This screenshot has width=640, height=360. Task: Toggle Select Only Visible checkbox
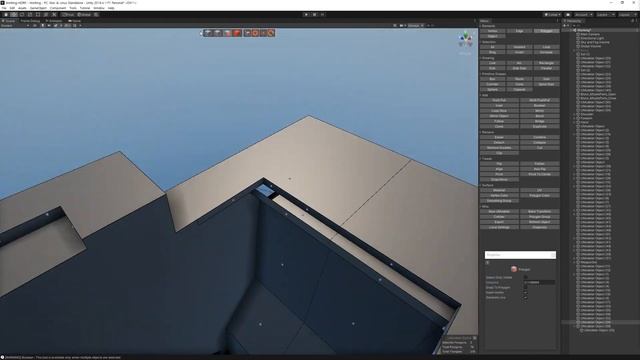[x=525, y=278]
